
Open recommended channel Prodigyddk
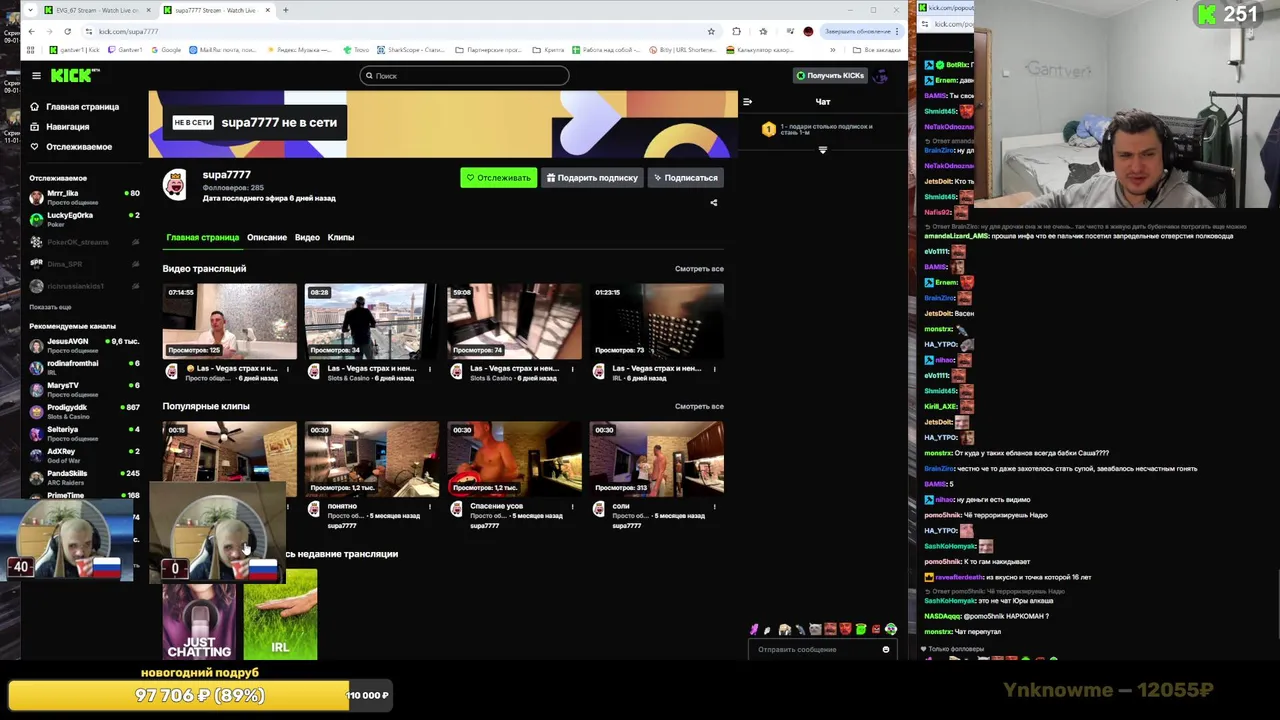click(85, 411)
